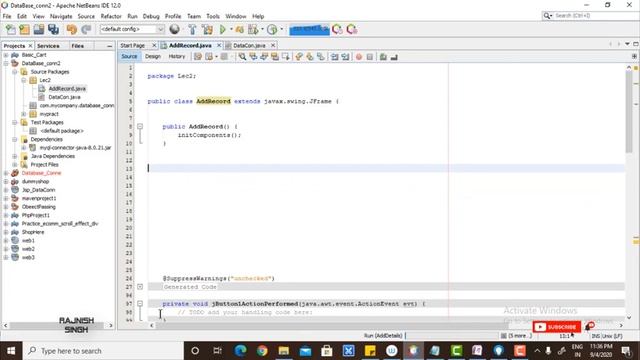640x360 pixels.
Task: Select the PhpProject1 project
Action: click(x=36, y=215)
